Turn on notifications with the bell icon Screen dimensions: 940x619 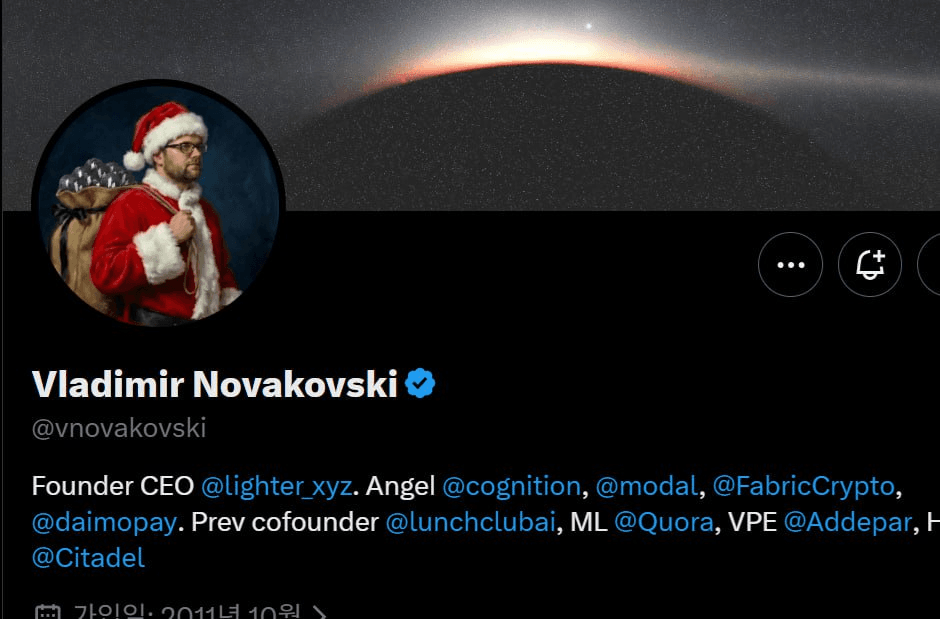869,265
